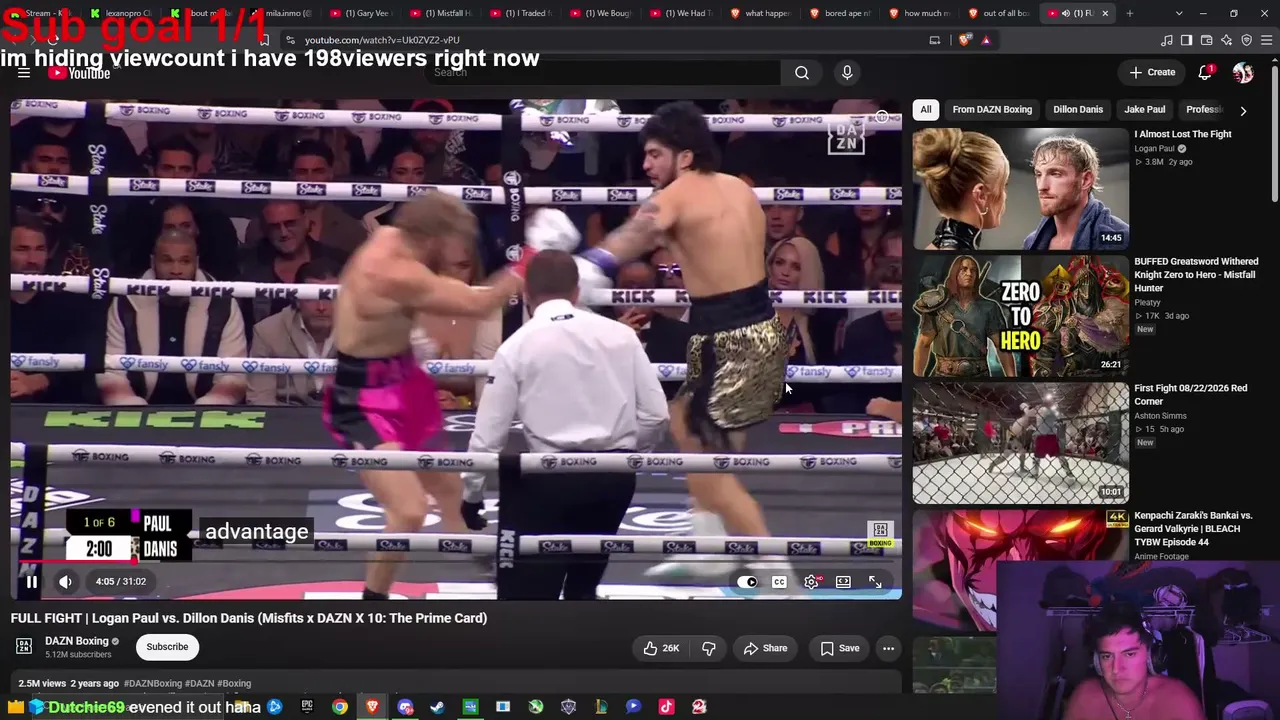Switch to the 'bored ape nf' tab
1280x720 pixels.
[x=839, y=13]
